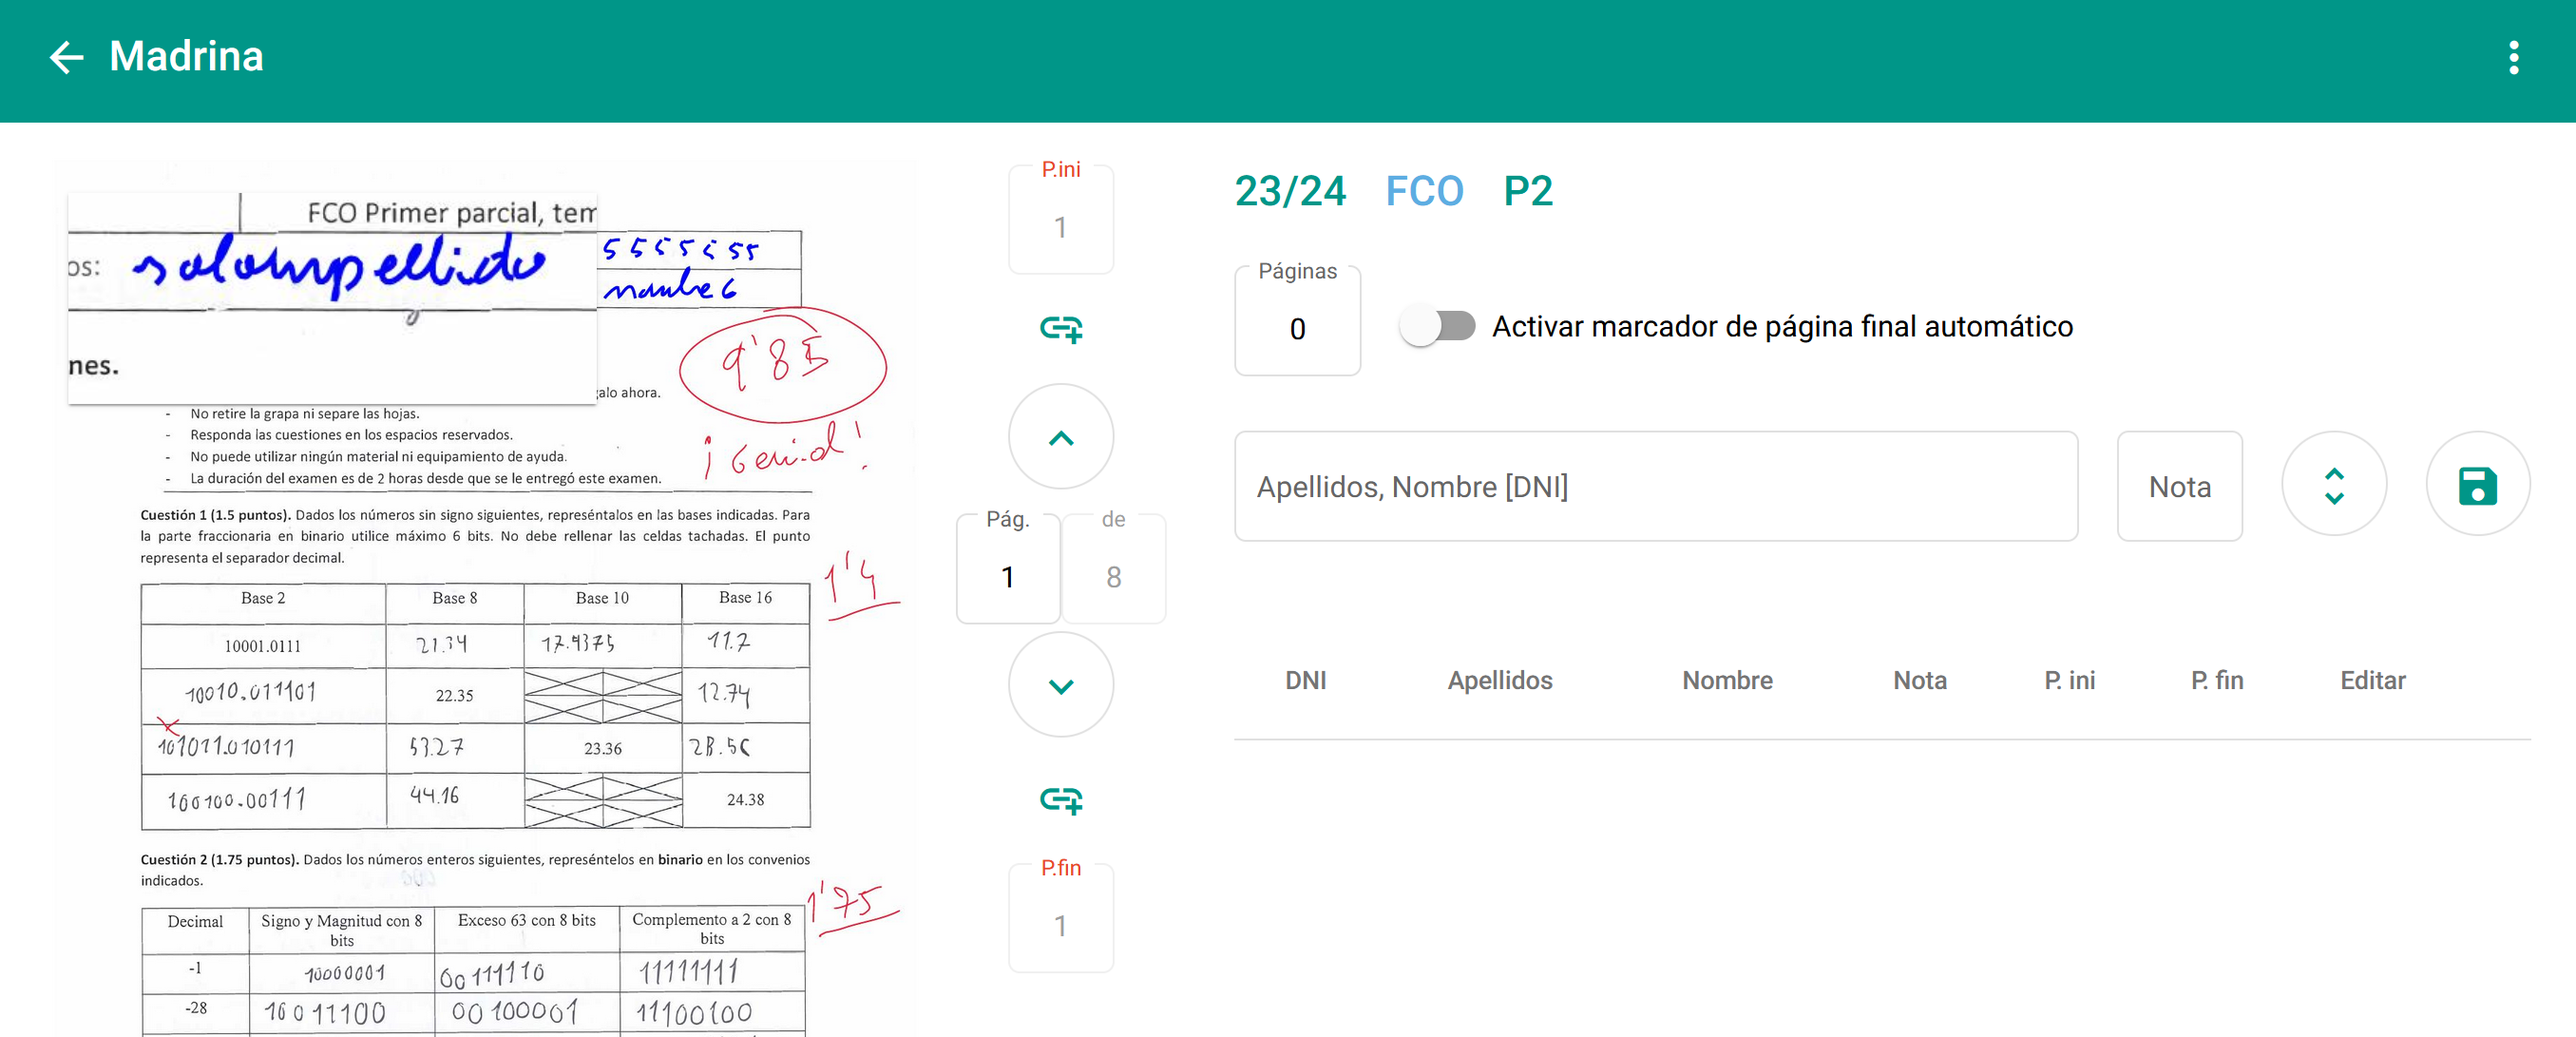Click the up-down sort arrows button

pos(2333,485)
